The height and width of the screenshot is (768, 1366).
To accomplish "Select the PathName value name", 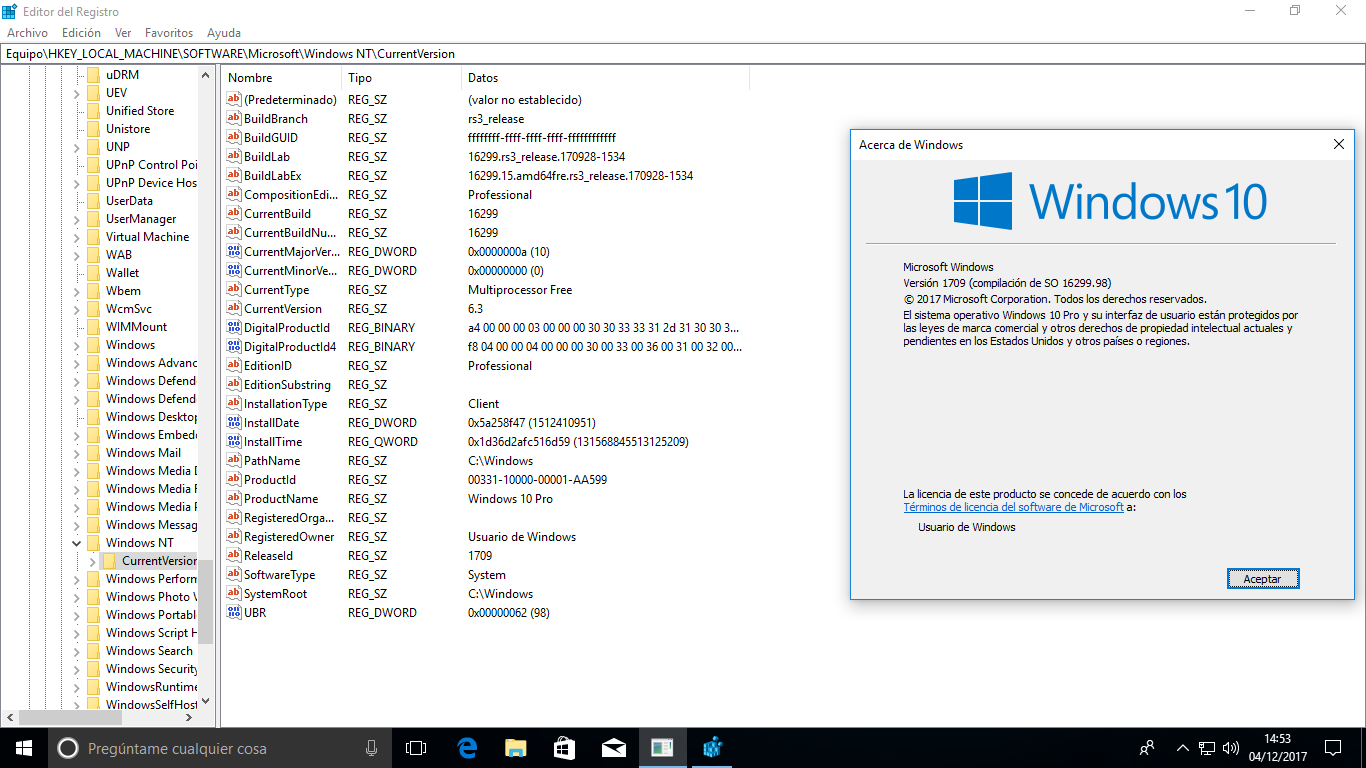I will pos(272,460).
